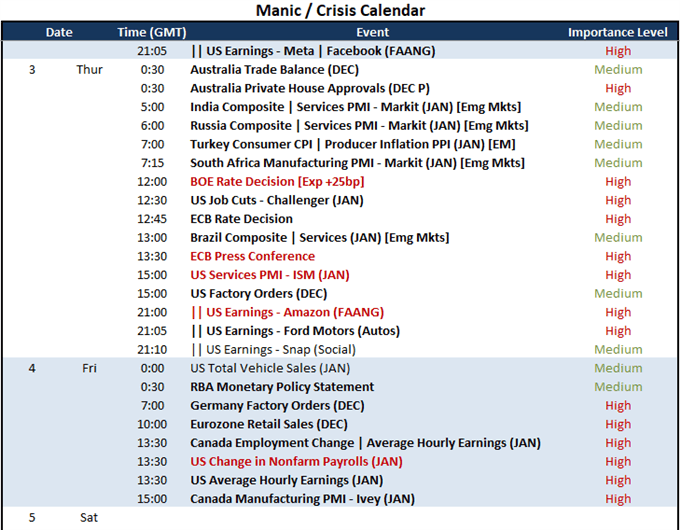Click 'US Earnings - Snap (Social)' event
This screenshot has width=680, height=530.
coord(273,349)
